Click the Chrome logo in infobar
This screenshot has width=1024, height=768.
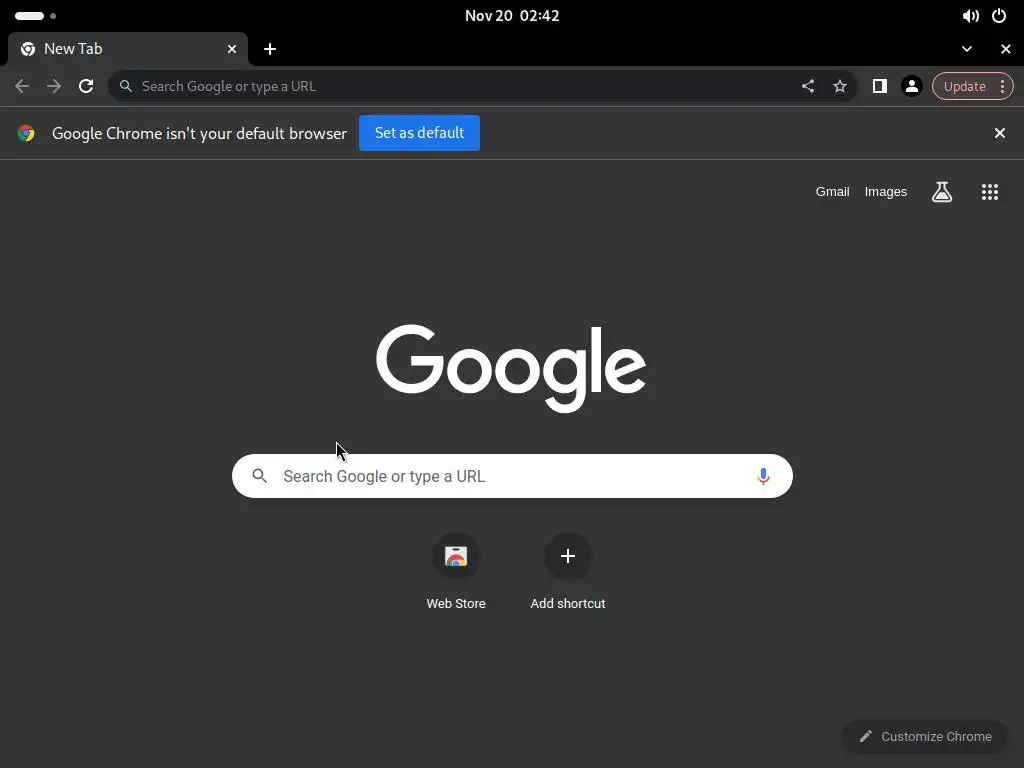click(x=26, y=133)
